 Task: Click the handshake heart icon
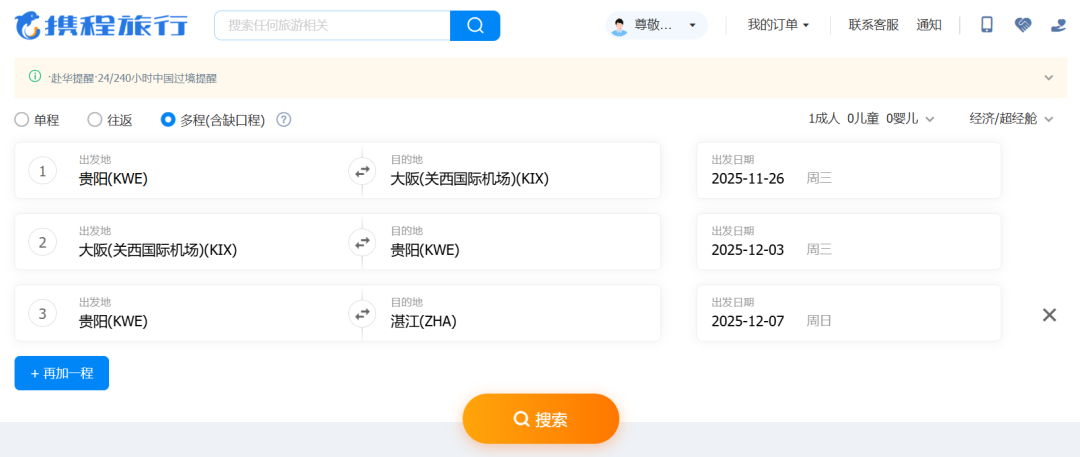[1023, 25]
